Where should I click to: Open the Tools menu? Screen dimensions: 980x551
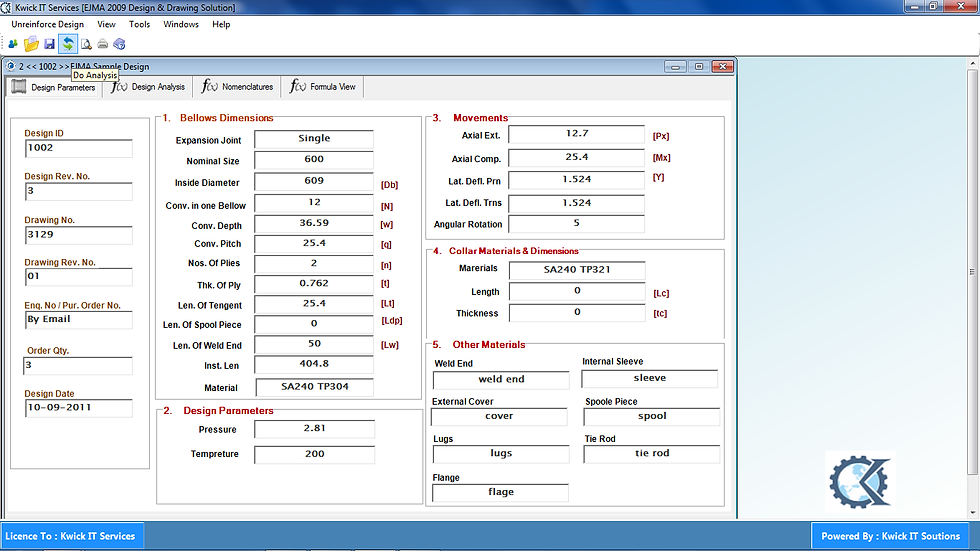[139, 24]
